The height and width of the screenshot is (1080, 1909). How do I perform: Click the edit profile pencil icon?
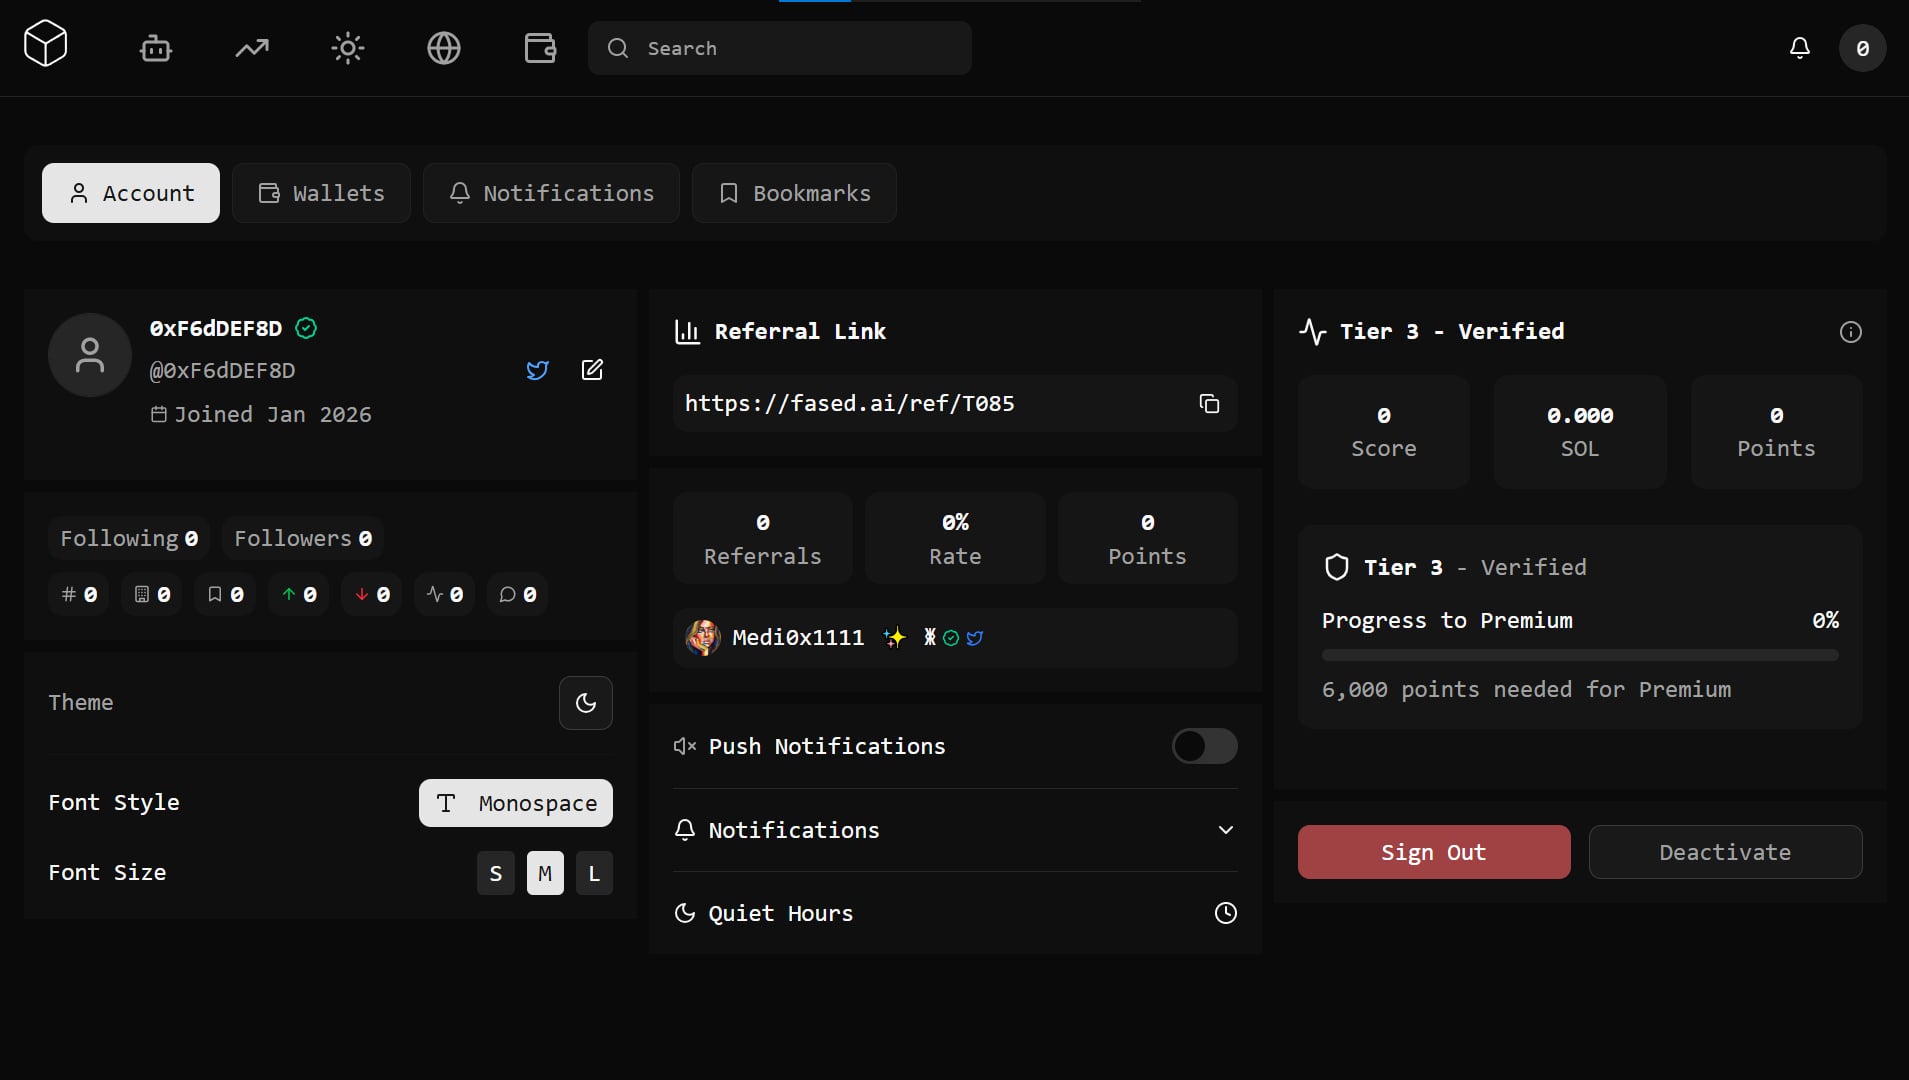592,370
